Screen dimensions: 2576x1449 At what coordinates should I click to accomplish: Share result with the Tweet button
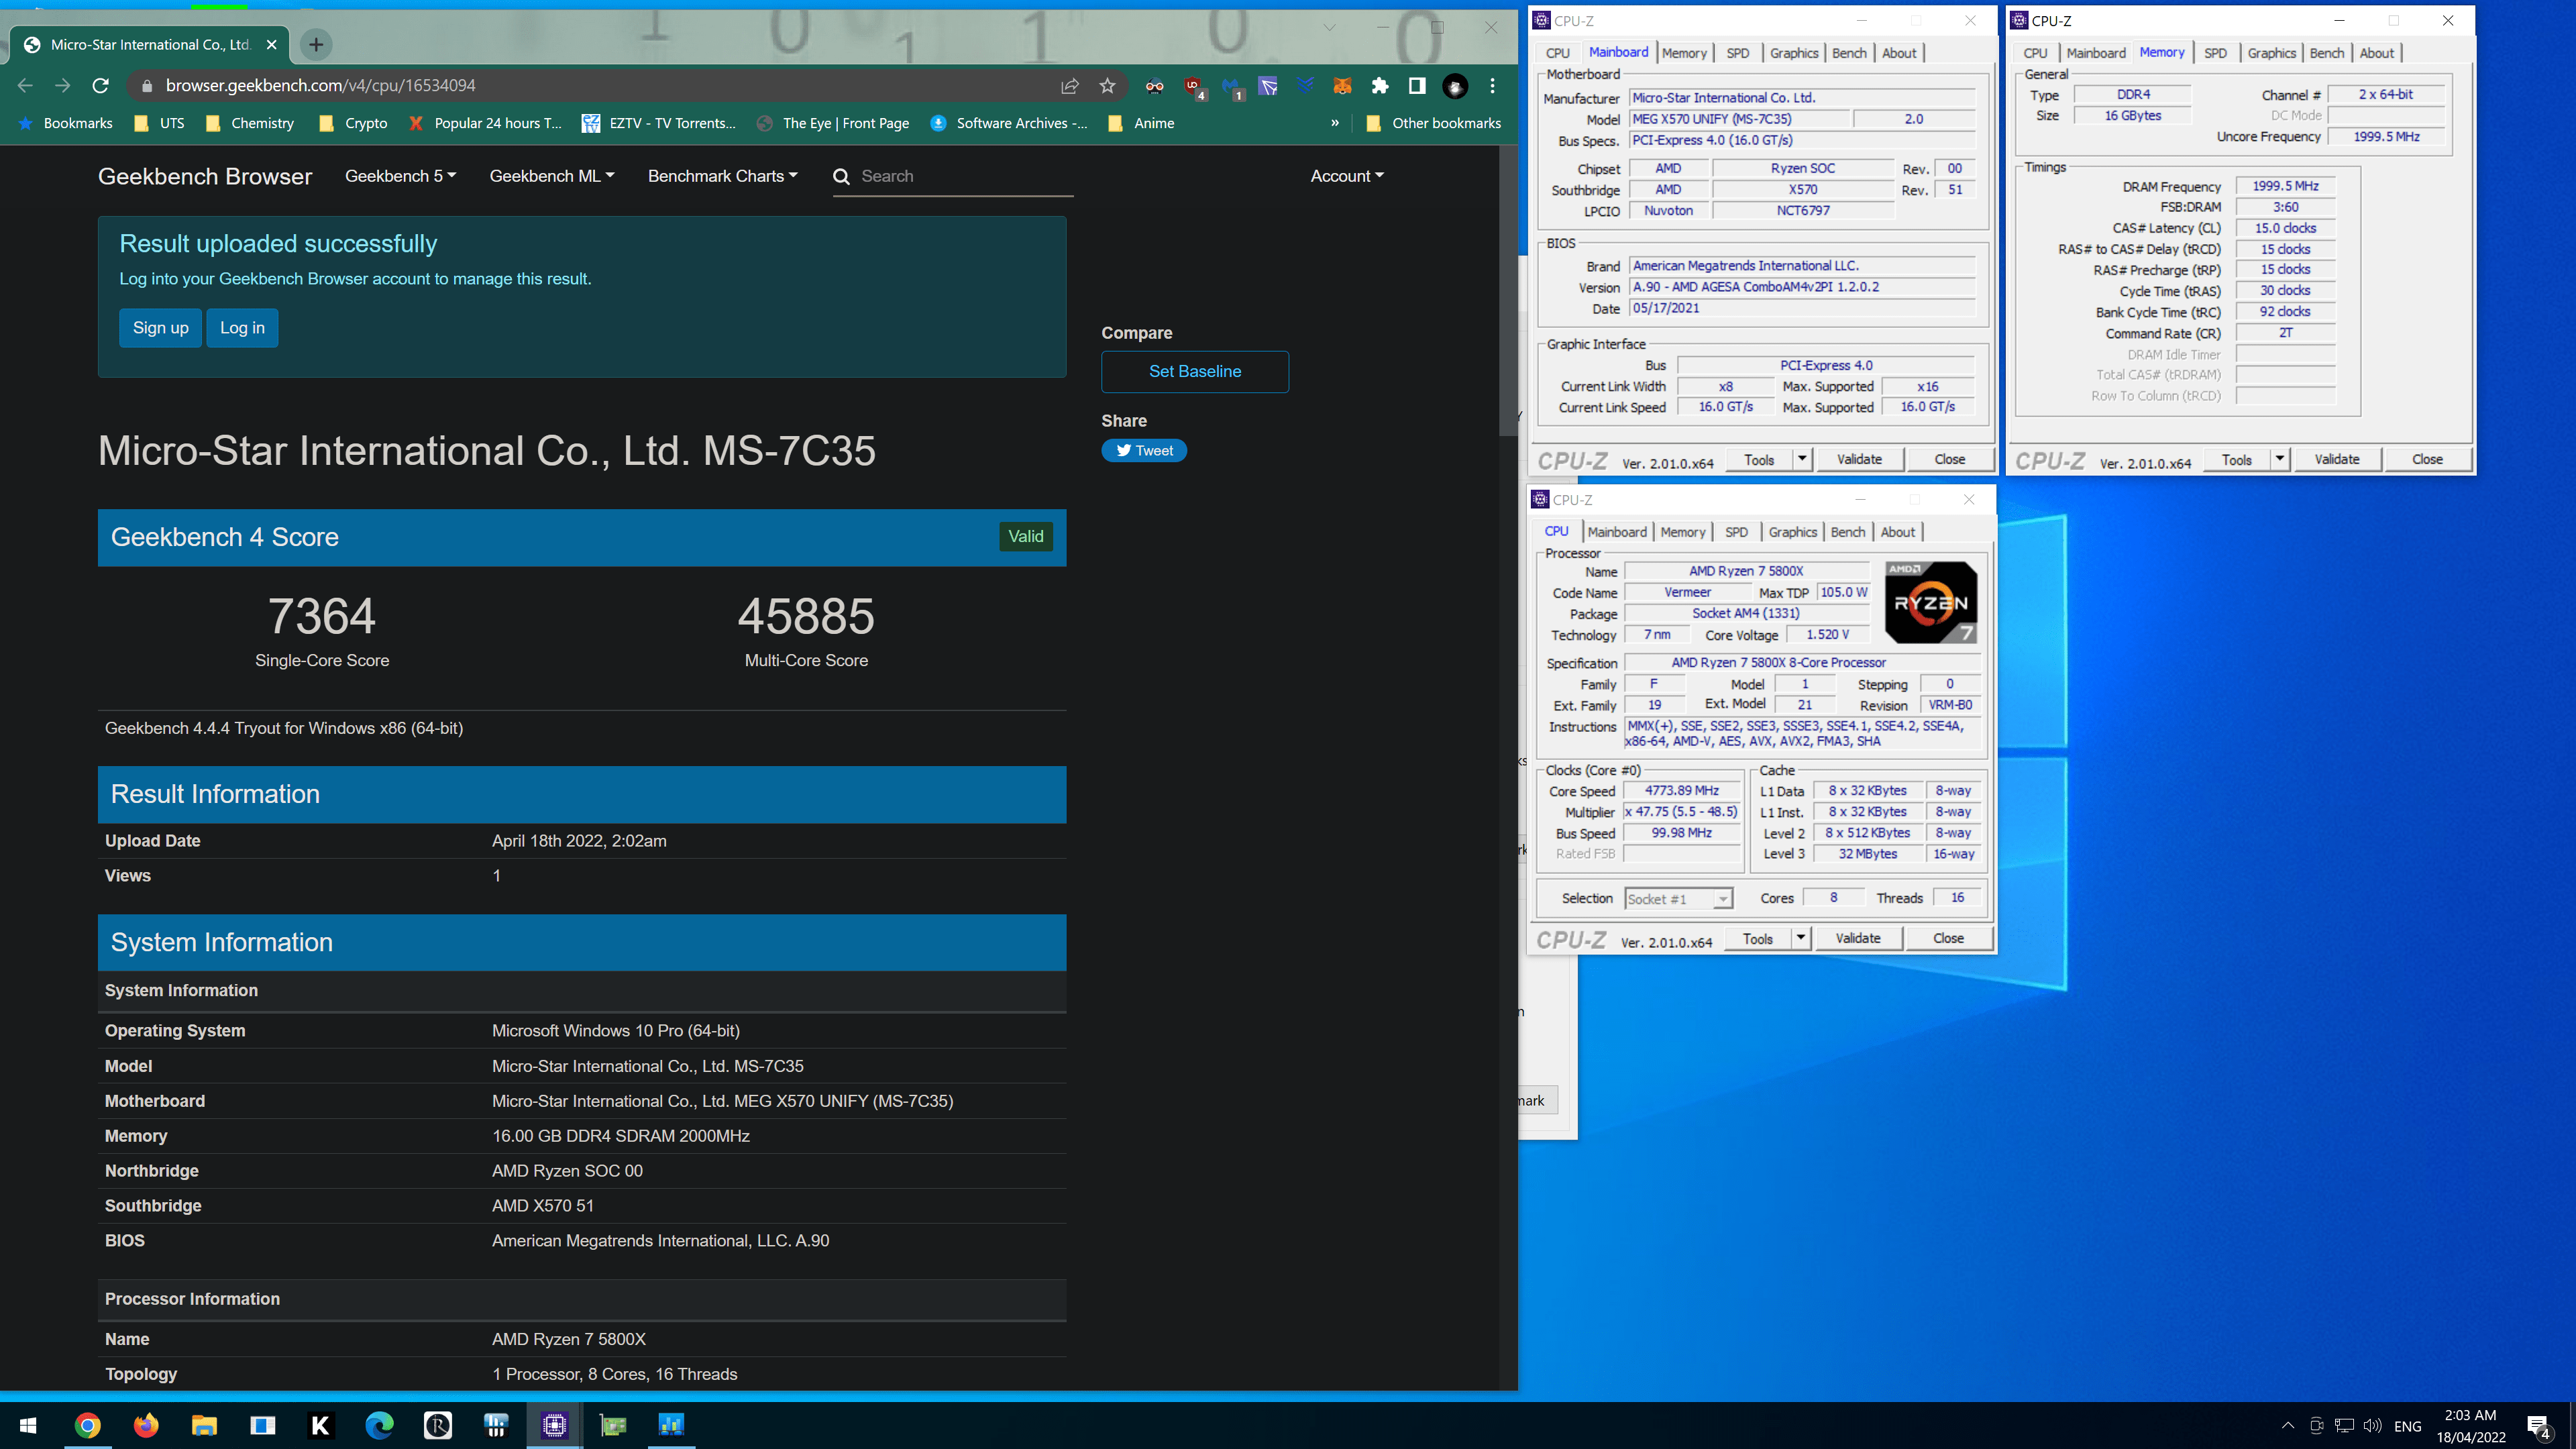[x=1144, y=451]
